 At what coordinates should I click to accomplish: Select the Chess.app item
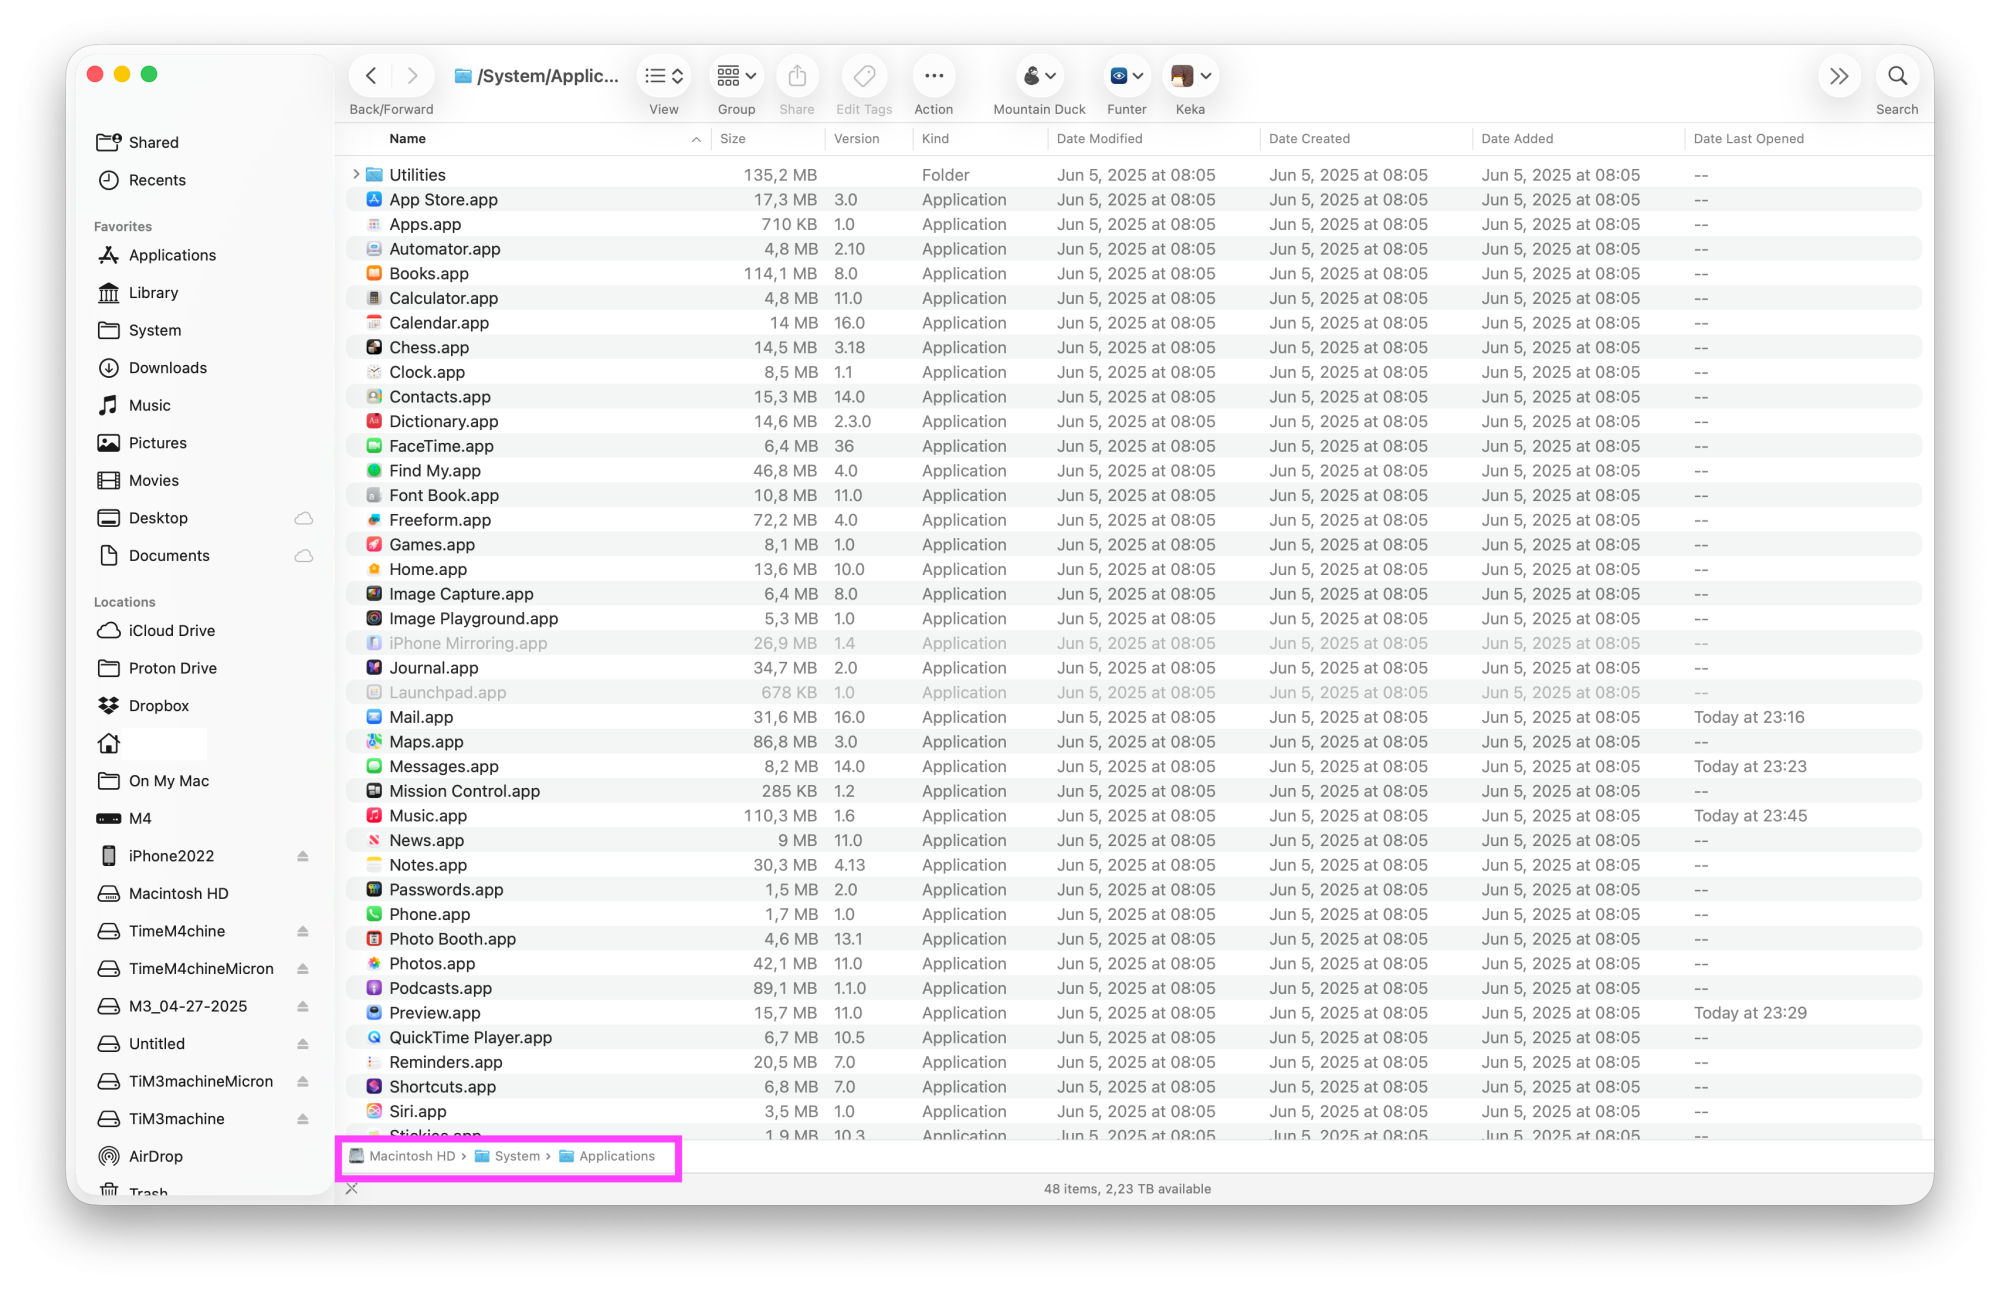coord(429,348)
